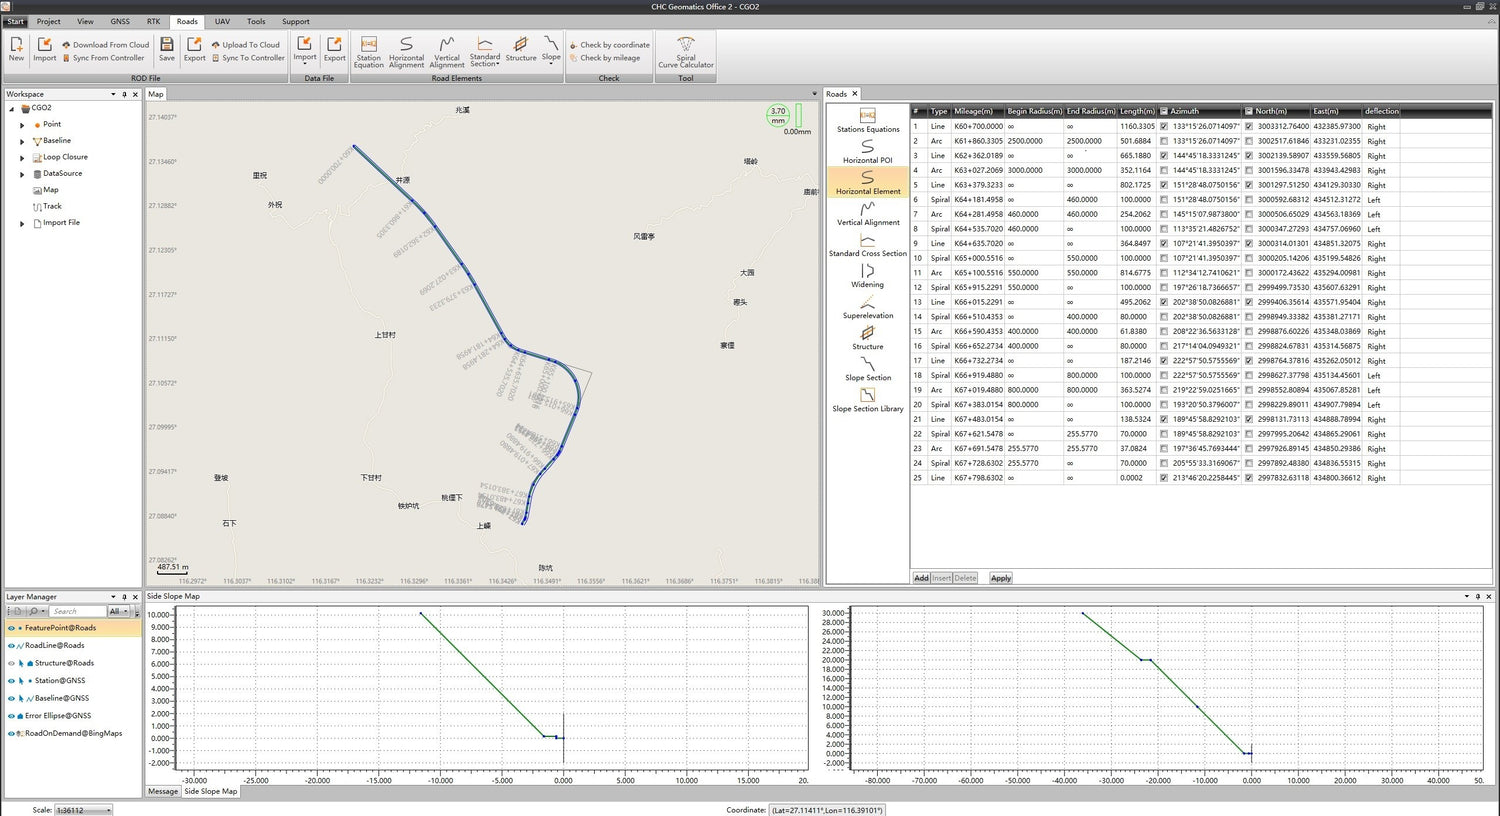
Task: Toggle visibility of RoadOnDemand@BingMaps layer
Action: pyautogui.click(x=11, y=733)
